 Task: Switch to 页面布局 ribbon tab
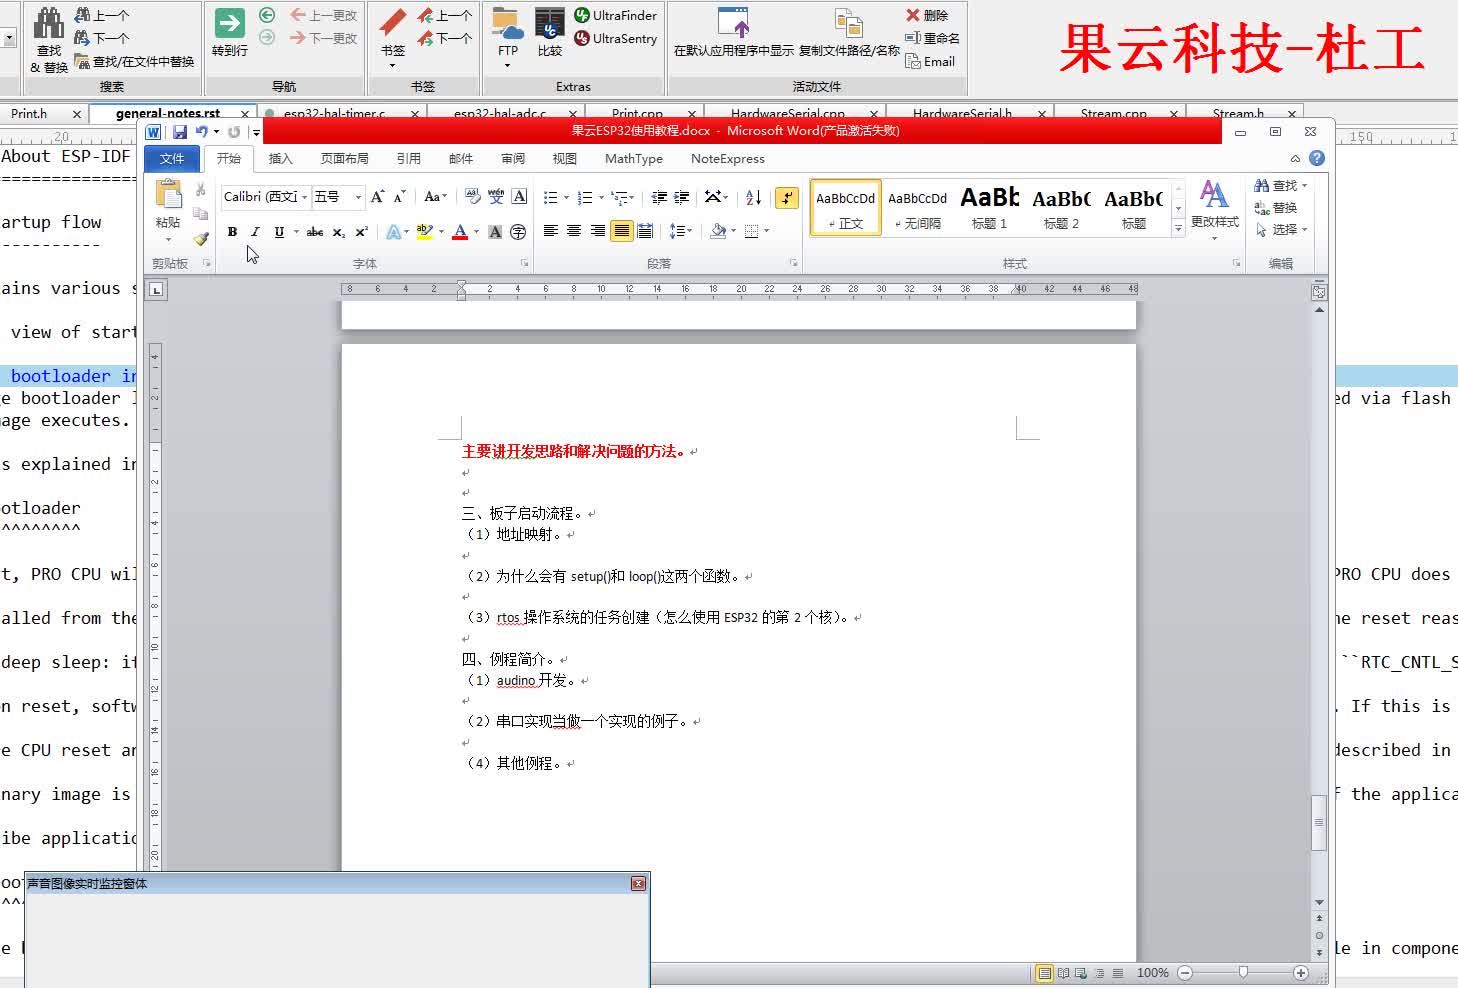[344, 158]
